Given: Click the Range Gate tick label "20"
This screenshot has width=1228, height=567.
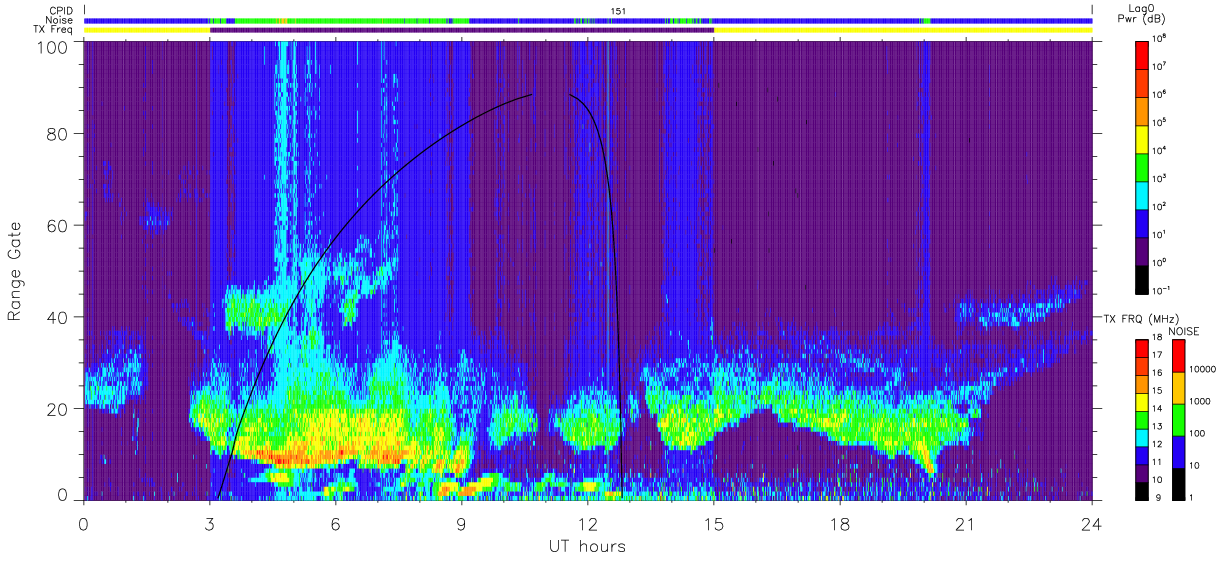Looking at the screenshot, I should coord(58,409).
